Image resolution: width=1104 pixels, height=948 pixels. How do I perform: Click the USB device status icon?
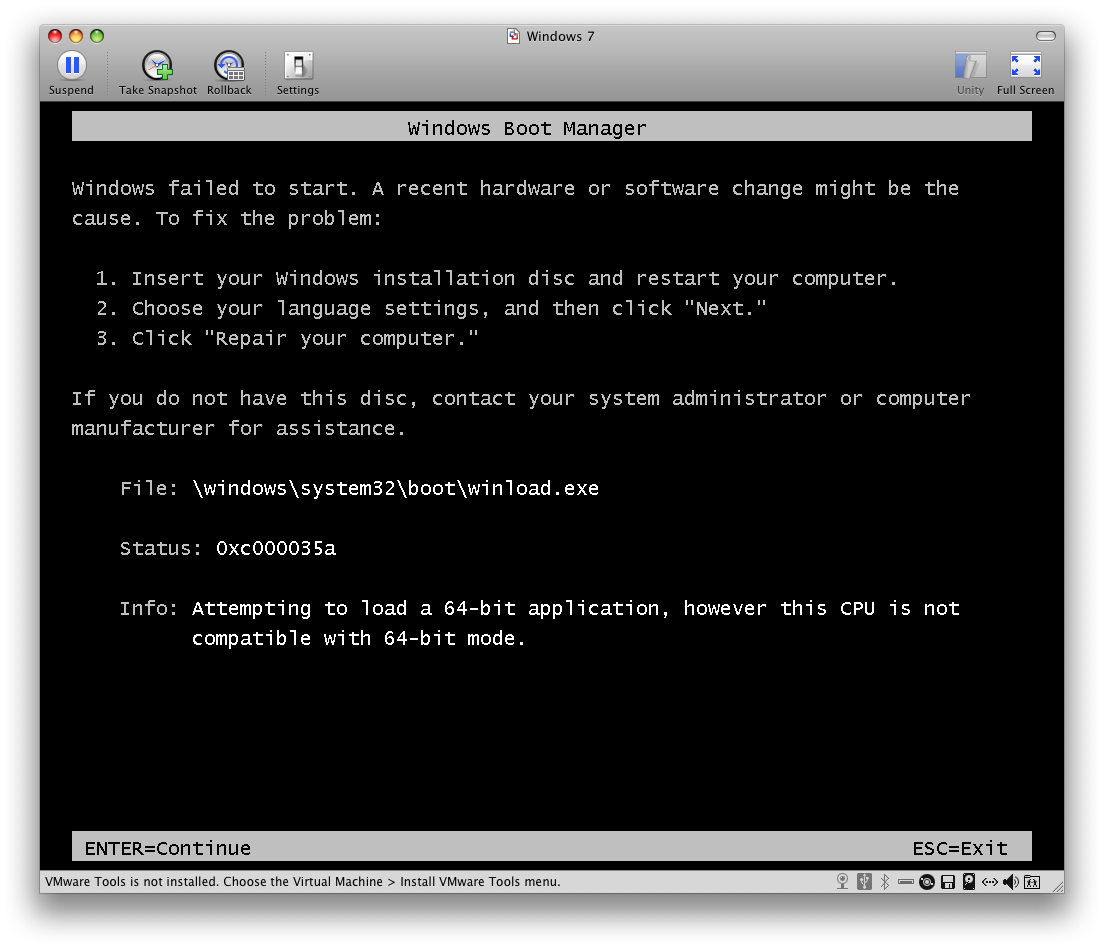tap(864, 881)
